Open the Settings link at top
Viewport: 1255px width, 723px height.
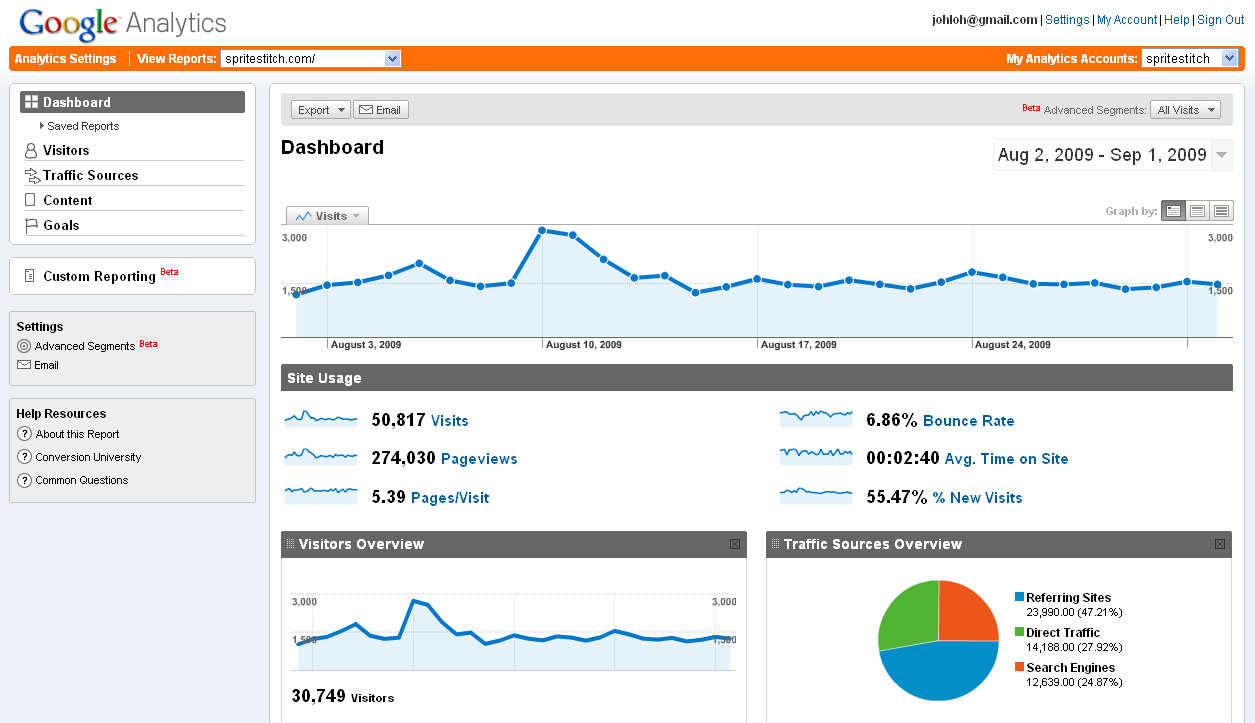1067,20
